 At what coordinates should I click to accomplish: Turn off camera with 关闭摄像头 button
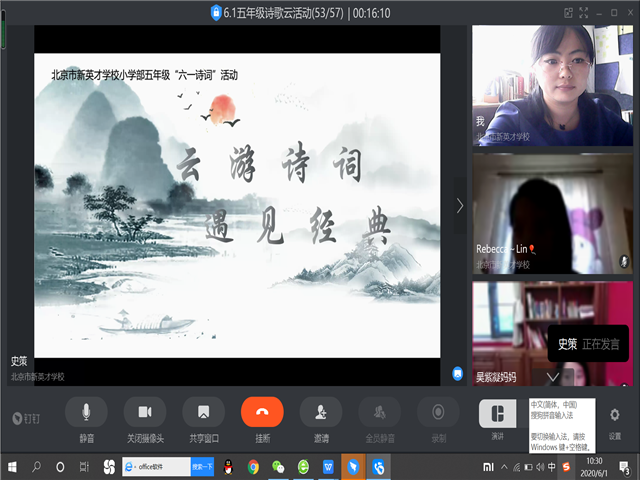(x=145, y=412)
